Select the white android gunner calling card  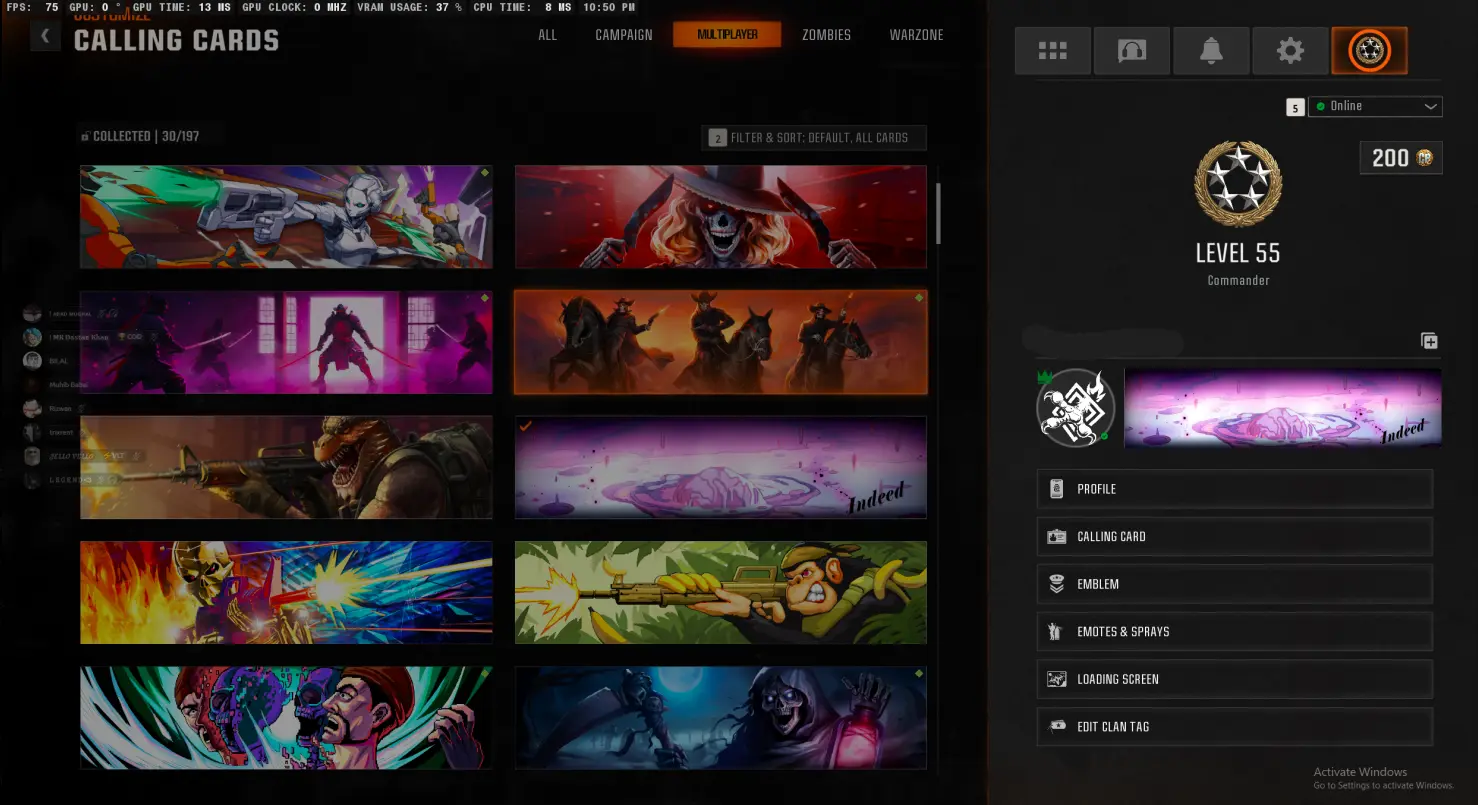[x=286, y=217]
